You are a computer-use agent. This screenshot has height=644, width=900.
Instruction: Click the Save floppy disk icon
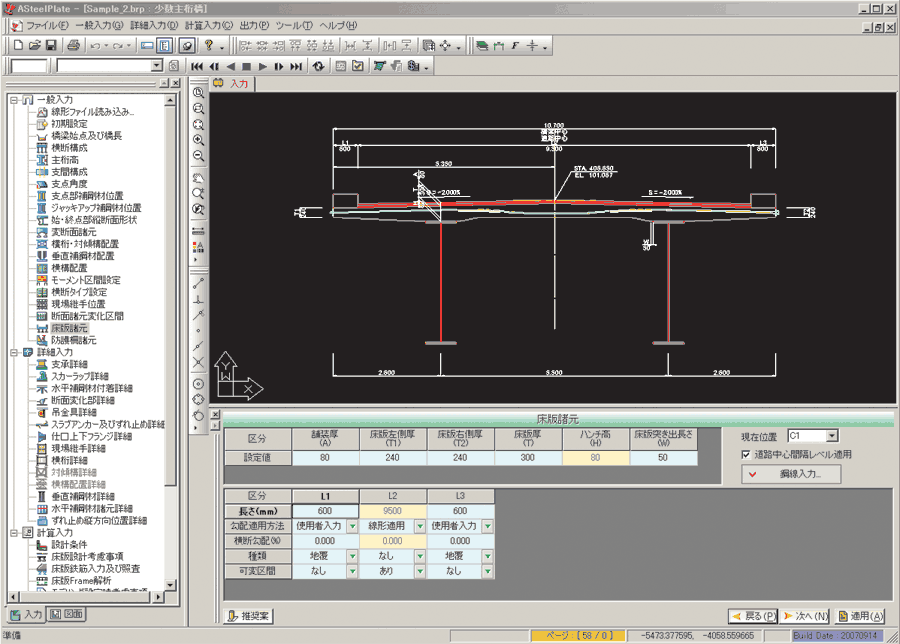51,45
